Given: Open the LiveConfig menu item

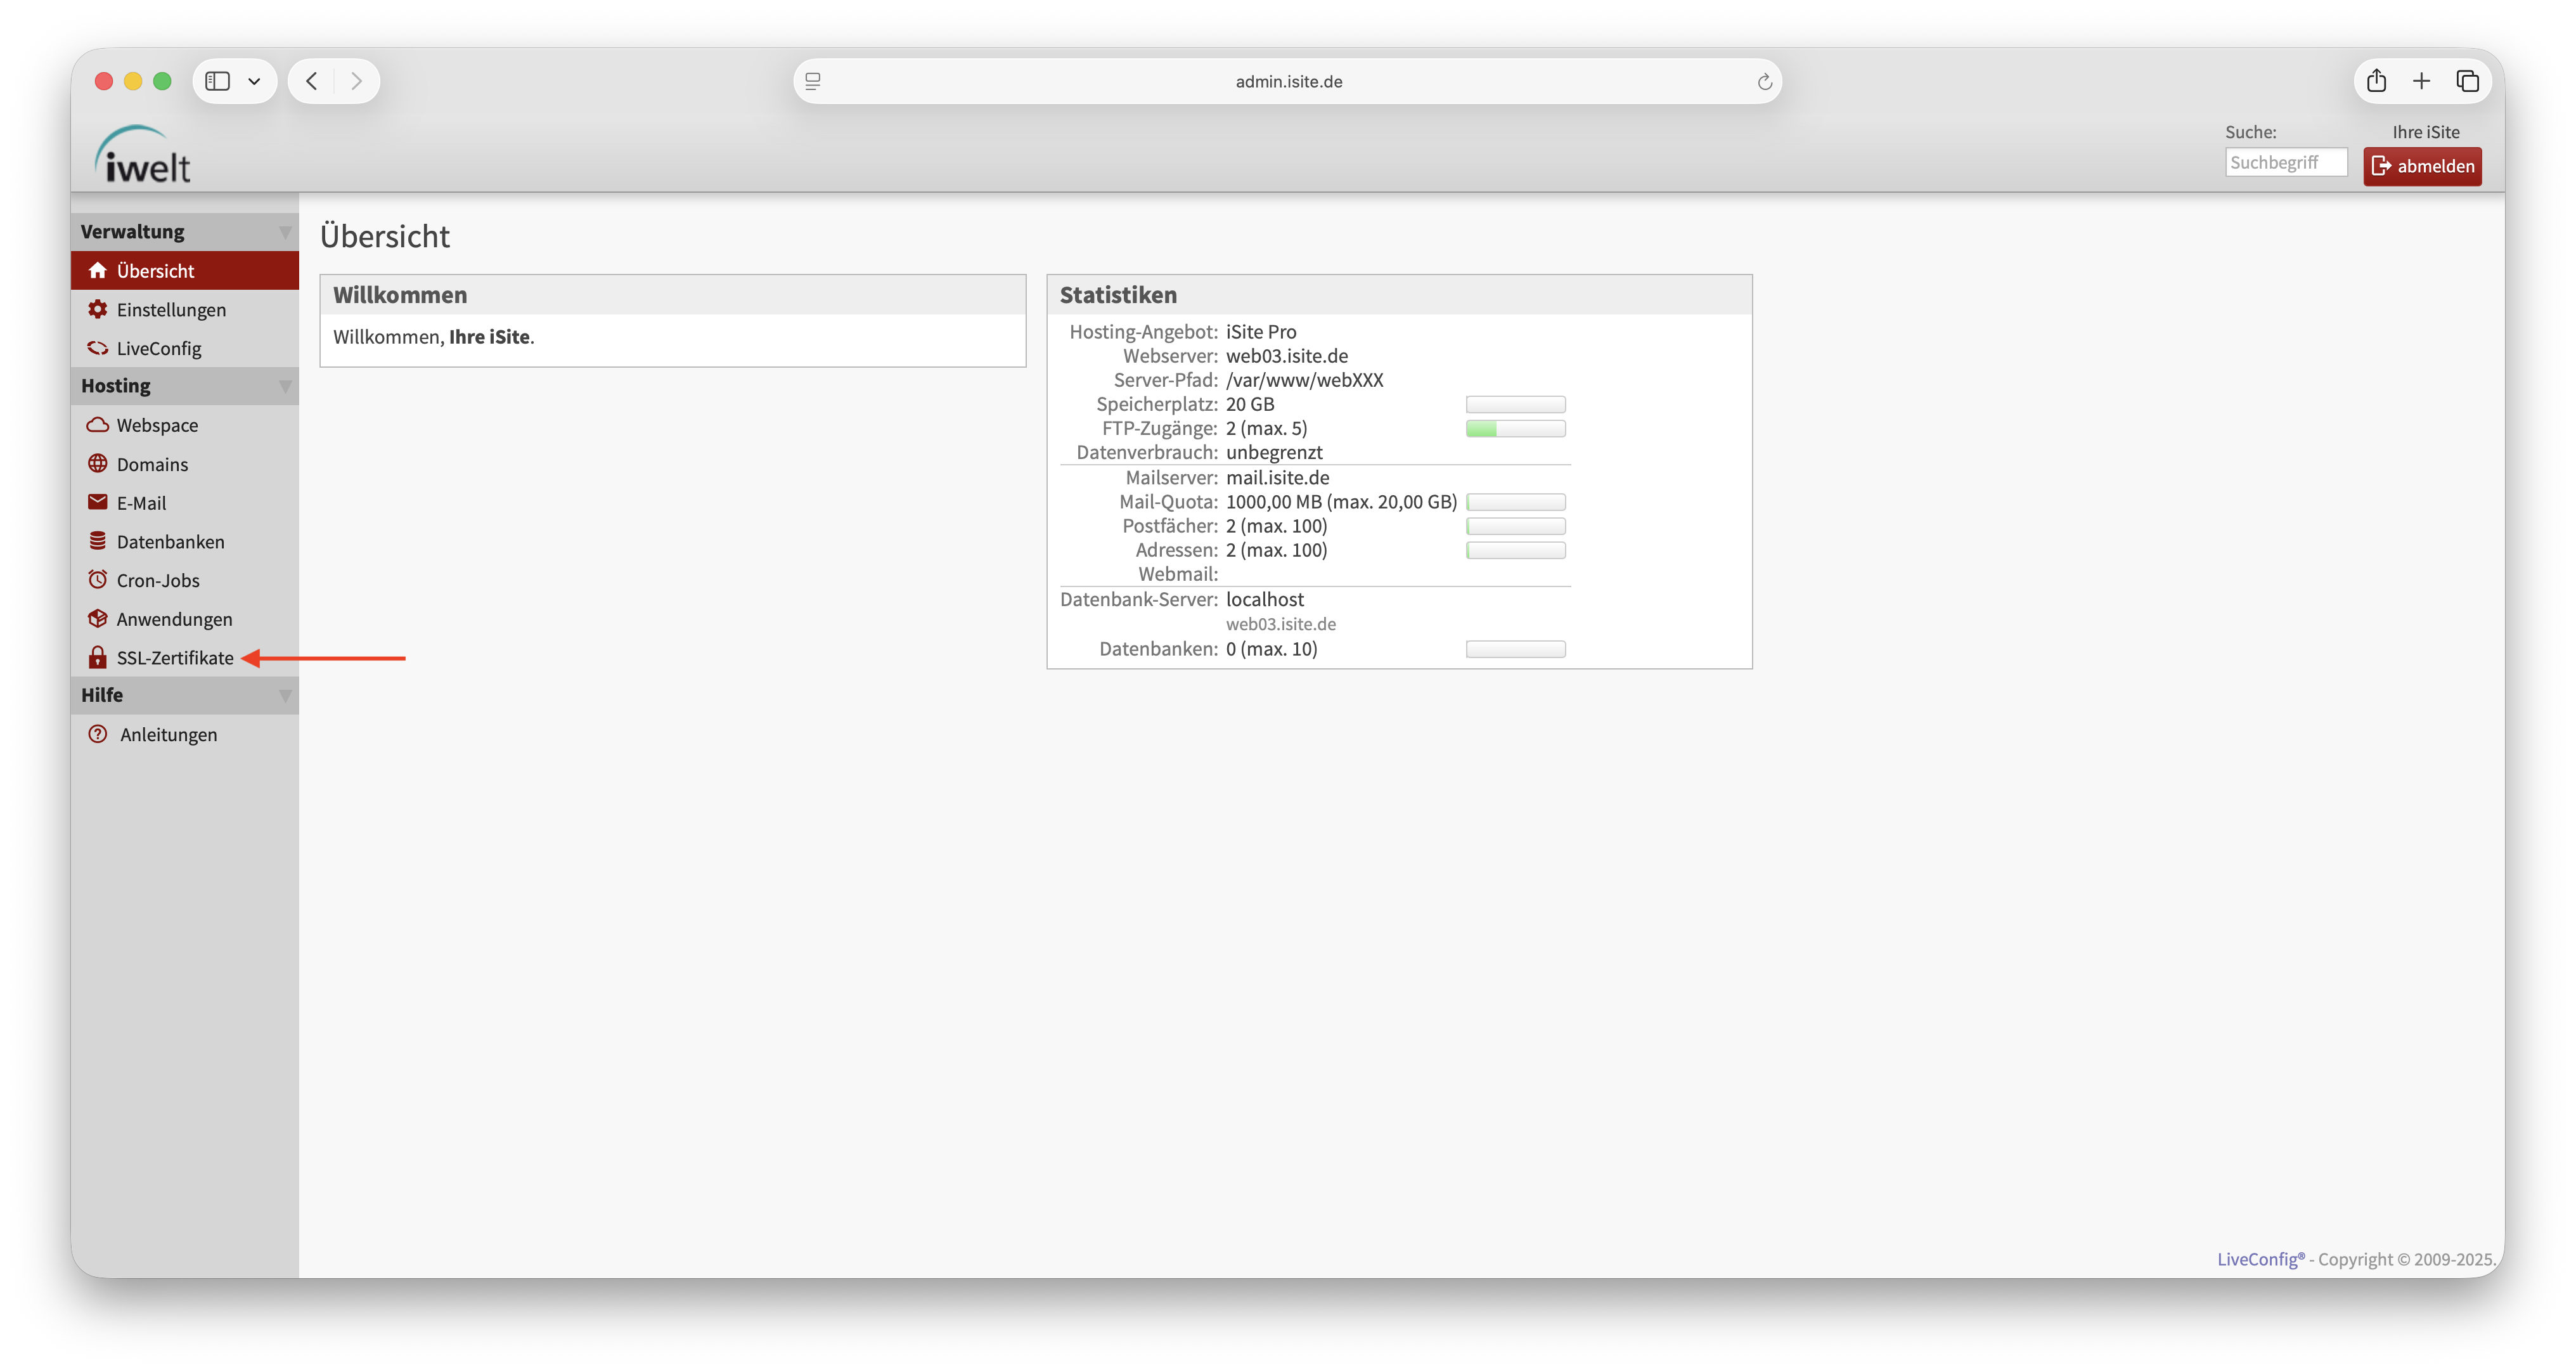Looking at the screenshot, I should click(158, 348).
